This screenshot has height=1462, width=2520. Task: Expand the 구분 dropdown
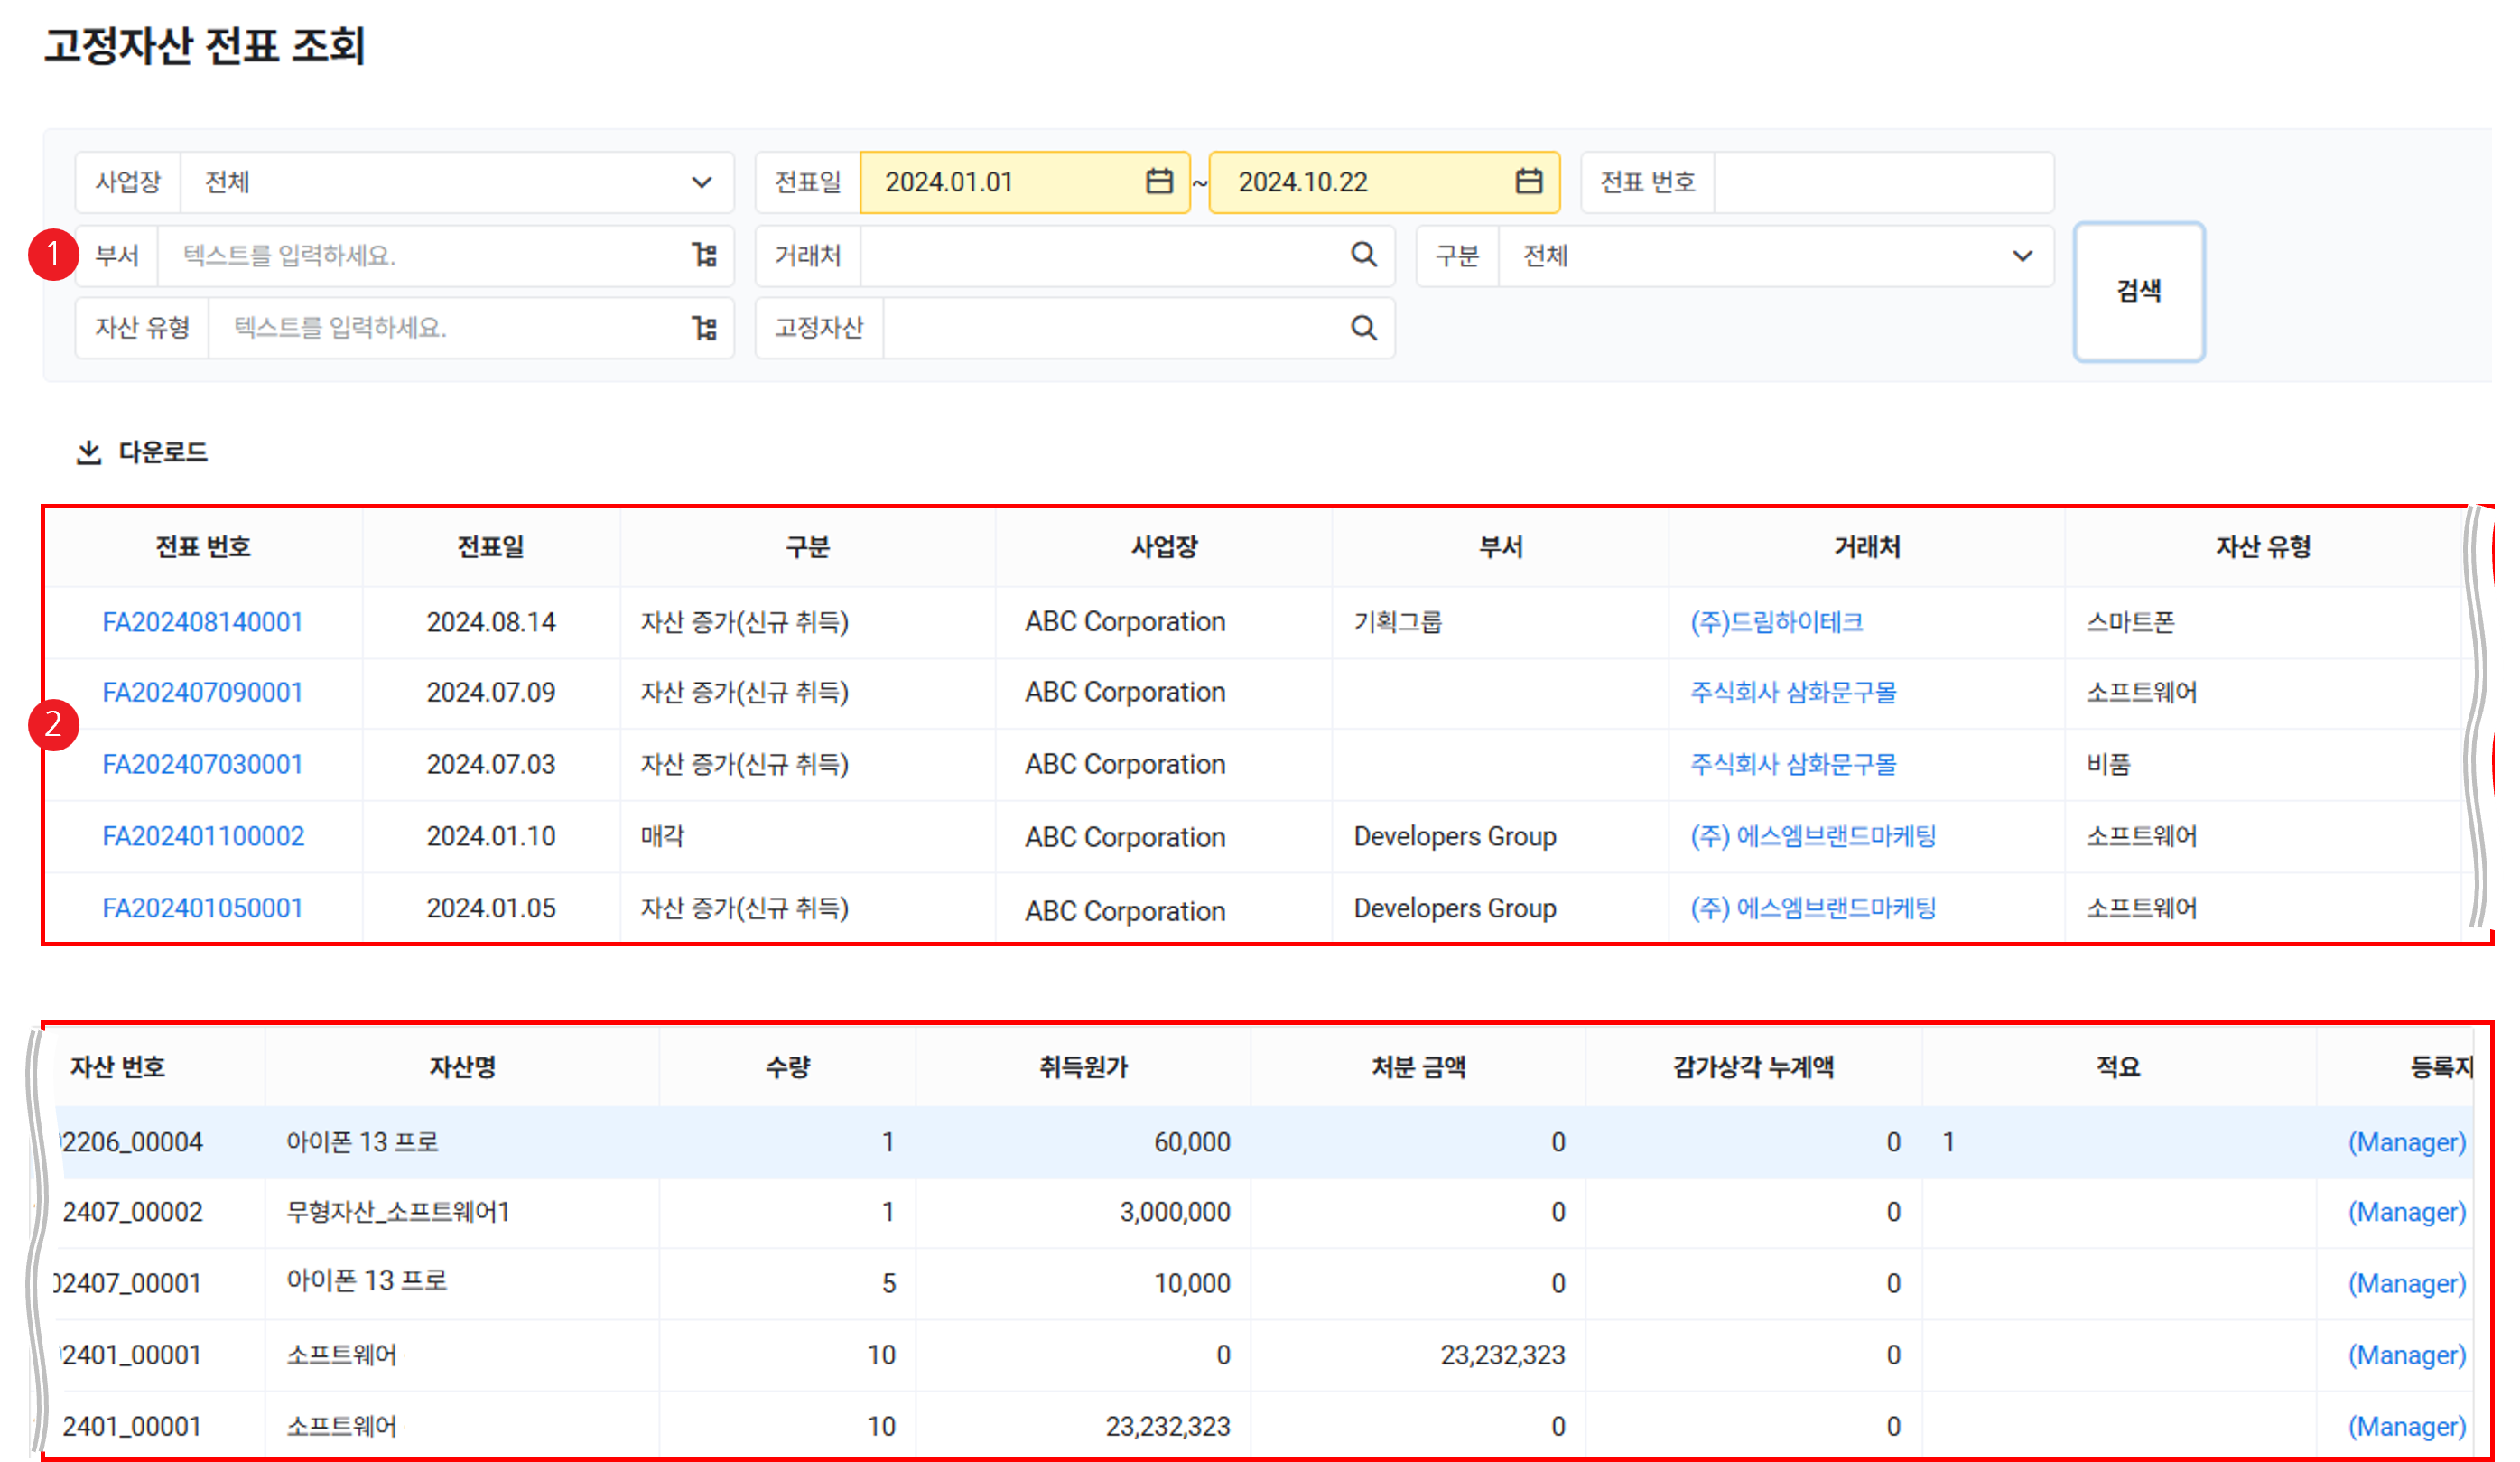click(2021, 256)
